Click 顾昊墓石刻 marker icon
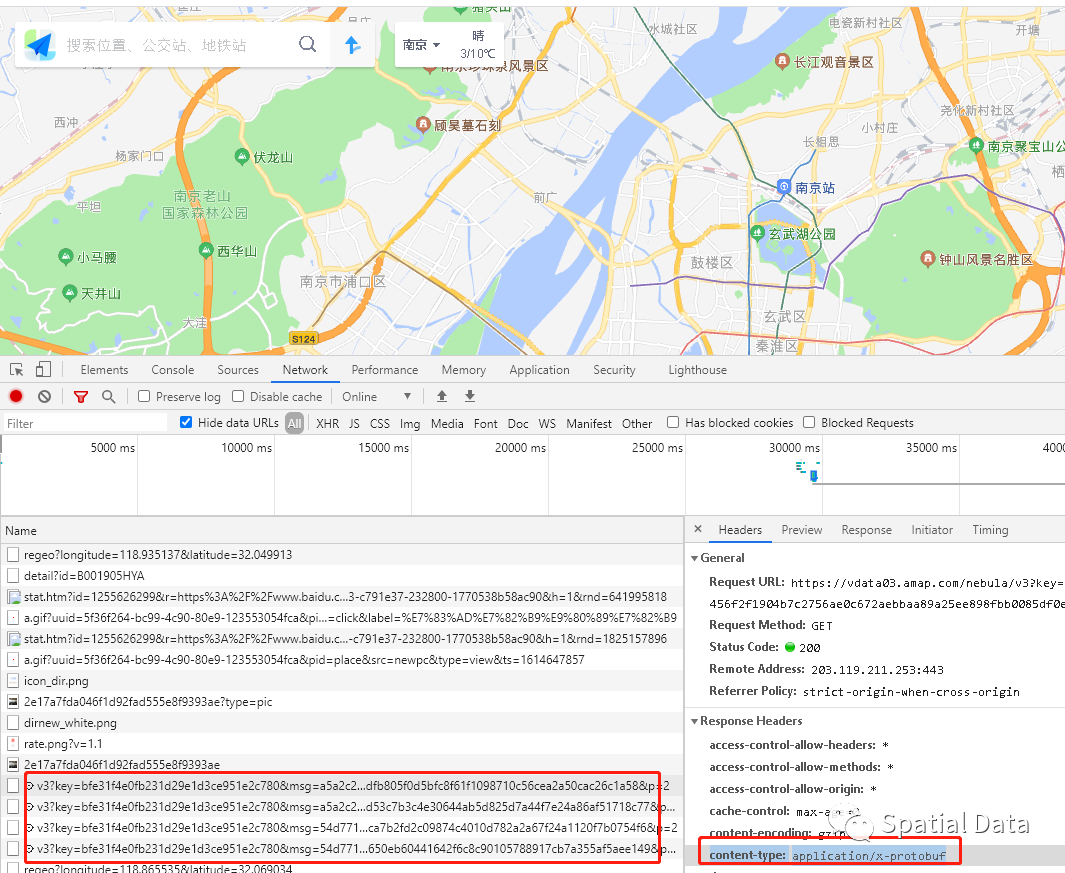This screenshot has width=1065, height=873. (423, 124)
